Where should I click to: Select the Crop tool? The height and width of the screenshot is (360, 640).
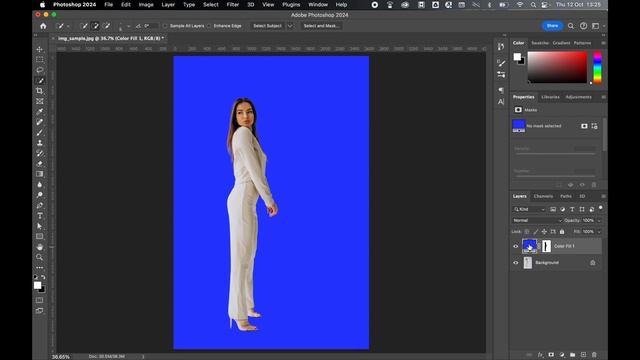(x=40, y=91)
